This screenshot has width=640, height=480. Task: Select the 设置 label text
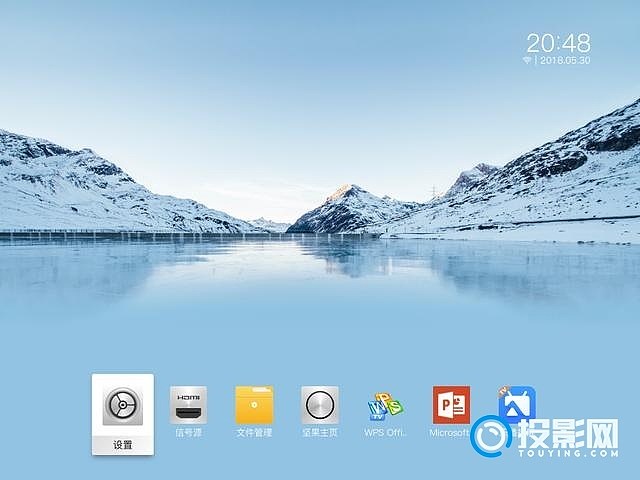[122, 444]
